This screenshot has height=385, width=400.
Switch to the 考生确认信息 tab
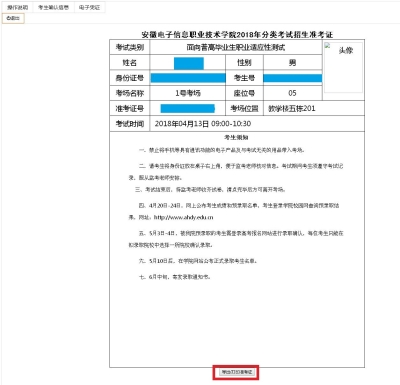point(53,7)
